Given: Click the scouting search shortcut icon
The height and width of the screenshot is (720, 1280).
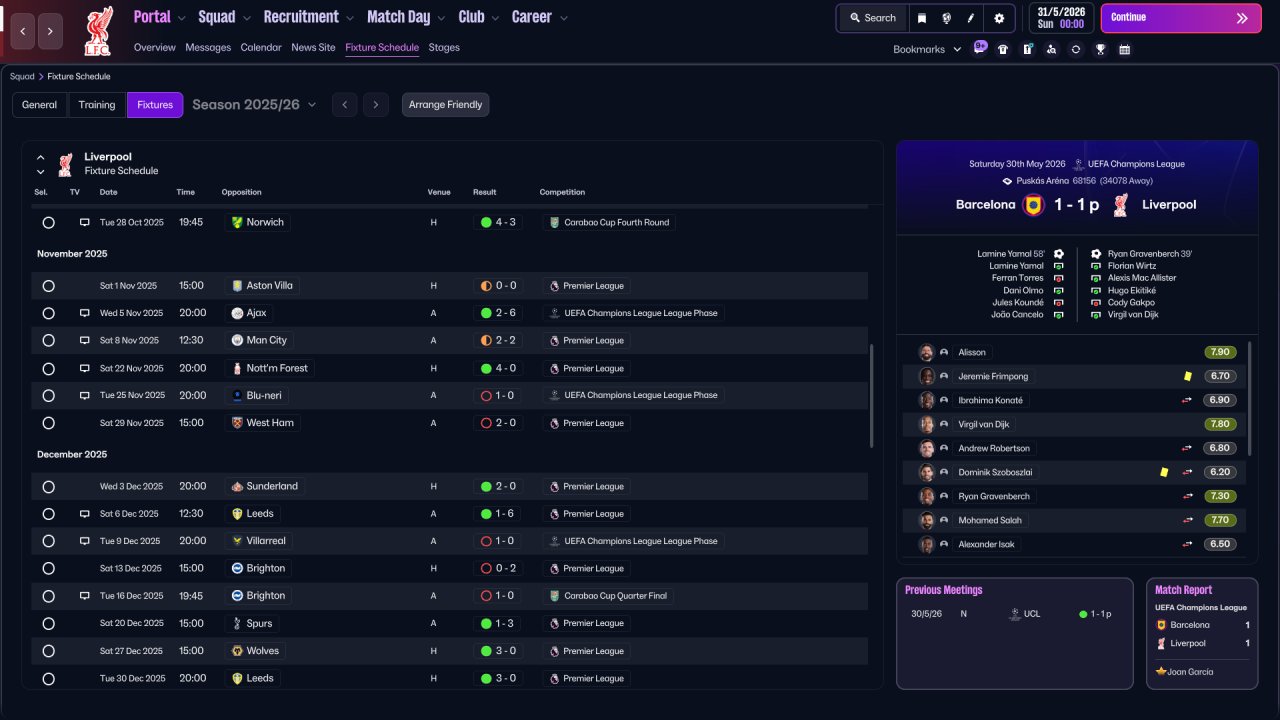Looking at the screenshot, I should [1051, 49].
